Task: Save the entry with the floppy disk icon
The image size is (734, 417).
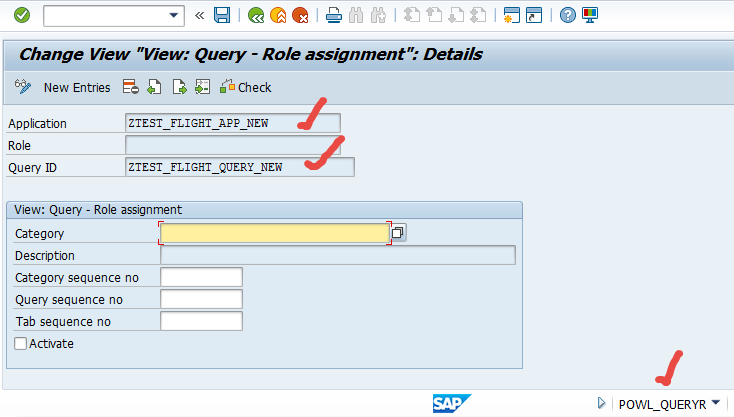Action: [x=222, y=15]
